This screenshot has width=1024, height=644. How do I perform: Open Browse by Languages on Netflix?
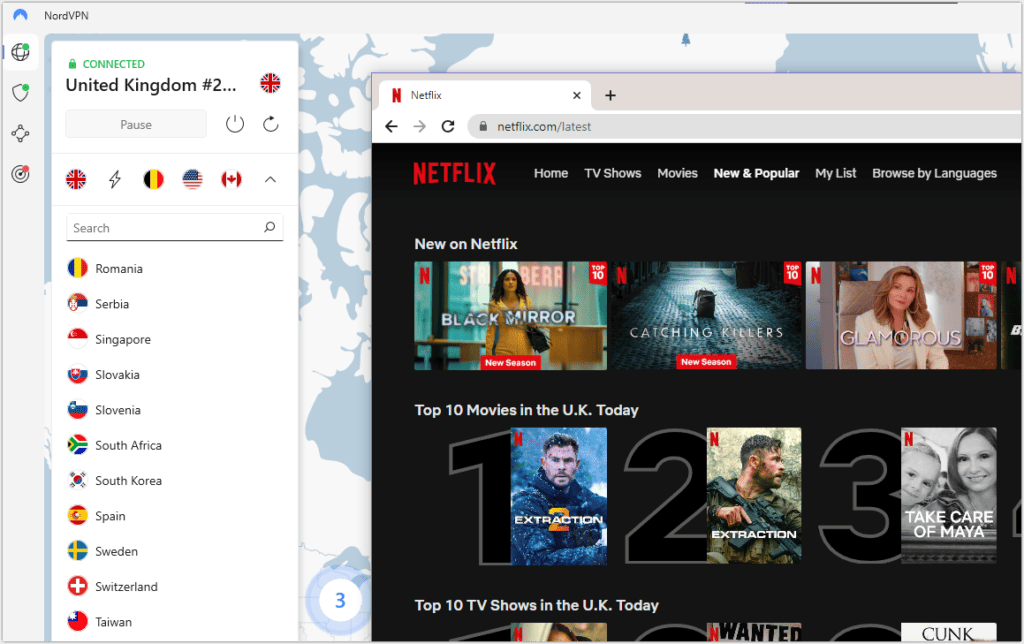point(934,173)
